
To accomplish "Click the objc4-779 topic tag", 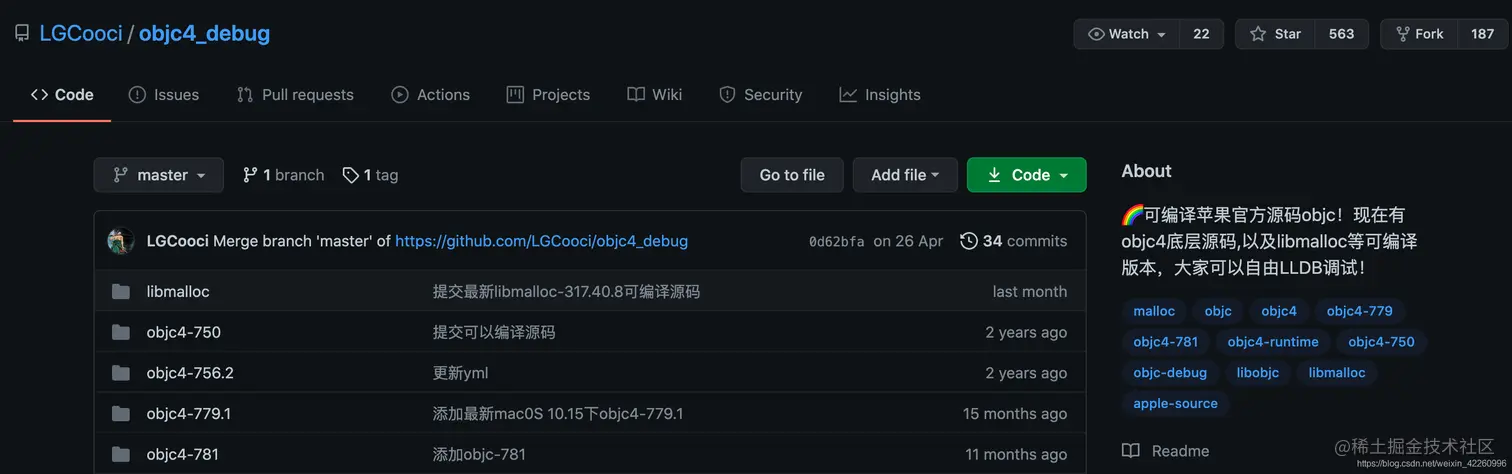I will coord(1360,311).
